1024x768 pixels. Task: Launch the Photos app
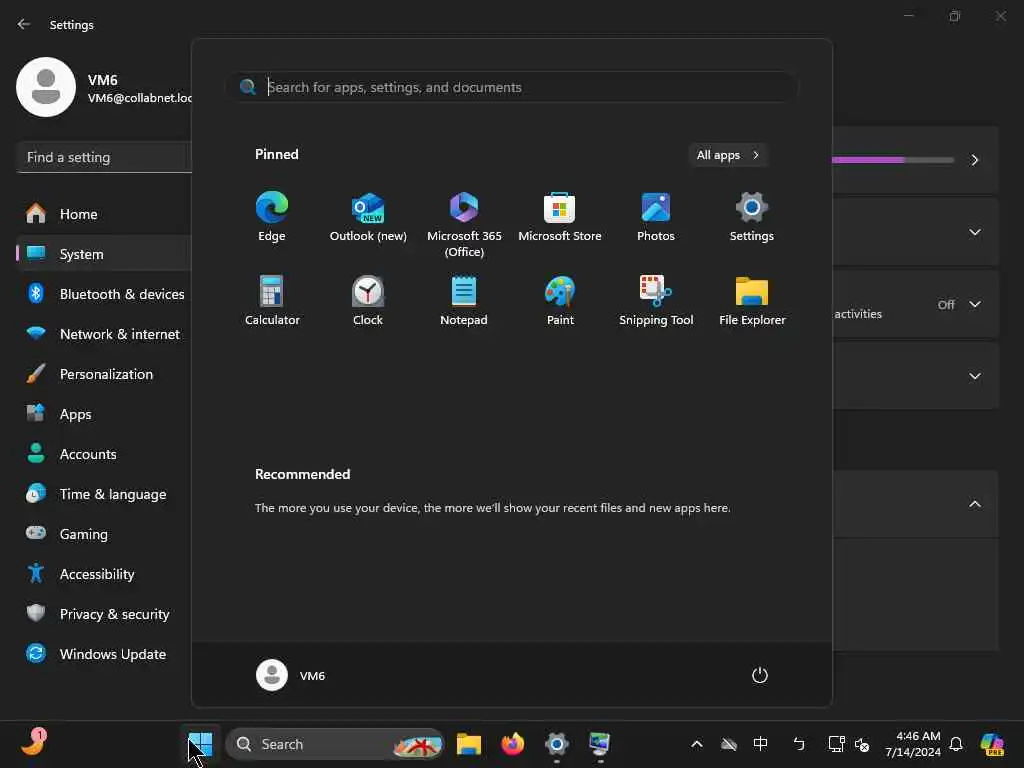pos(656,217)
